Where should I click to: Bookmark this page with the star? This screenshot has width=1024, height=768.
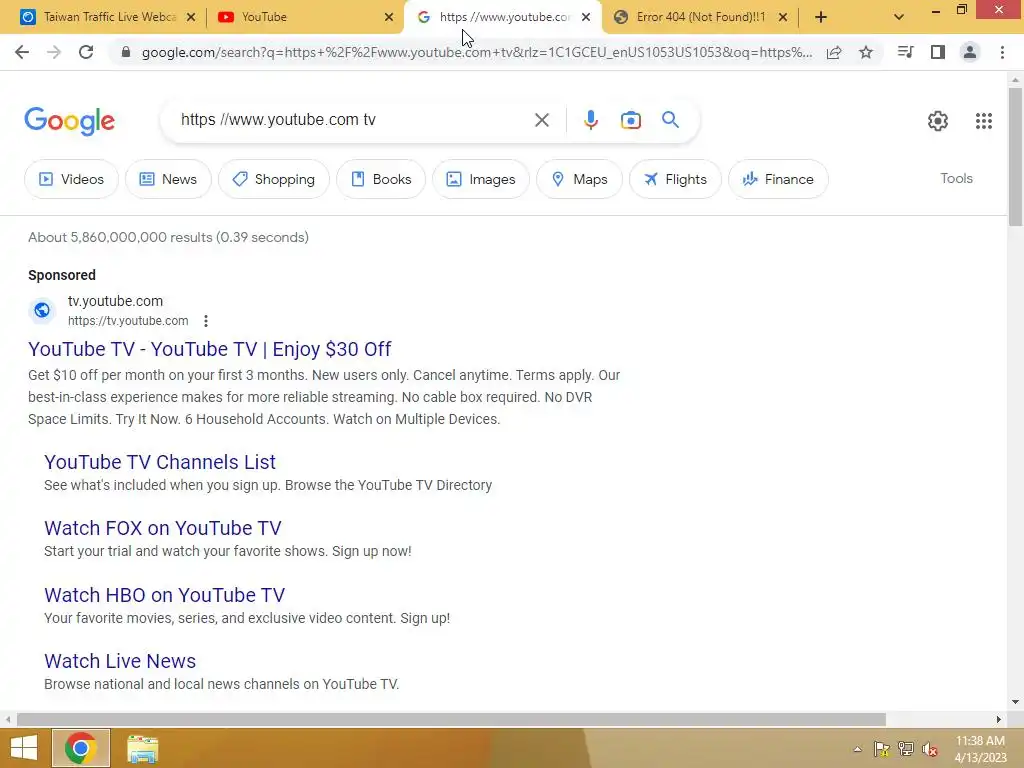pyautogui.click(x=866, y=52)
